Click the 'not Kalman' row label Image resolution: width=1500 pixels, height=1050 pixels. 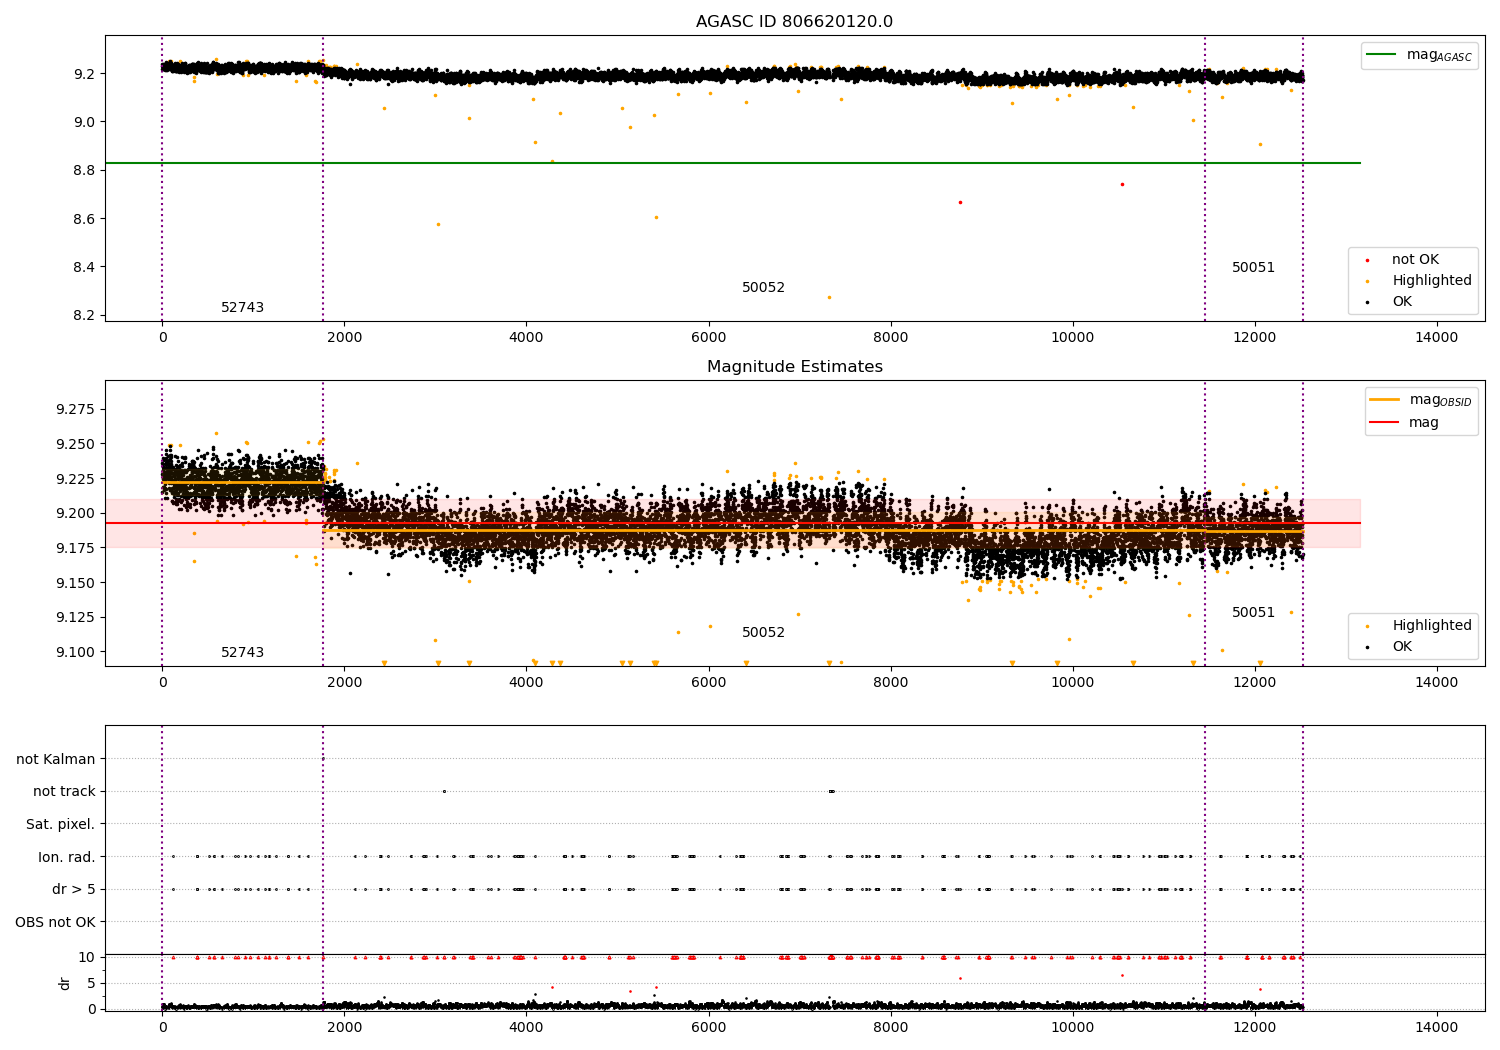(56, 760)
